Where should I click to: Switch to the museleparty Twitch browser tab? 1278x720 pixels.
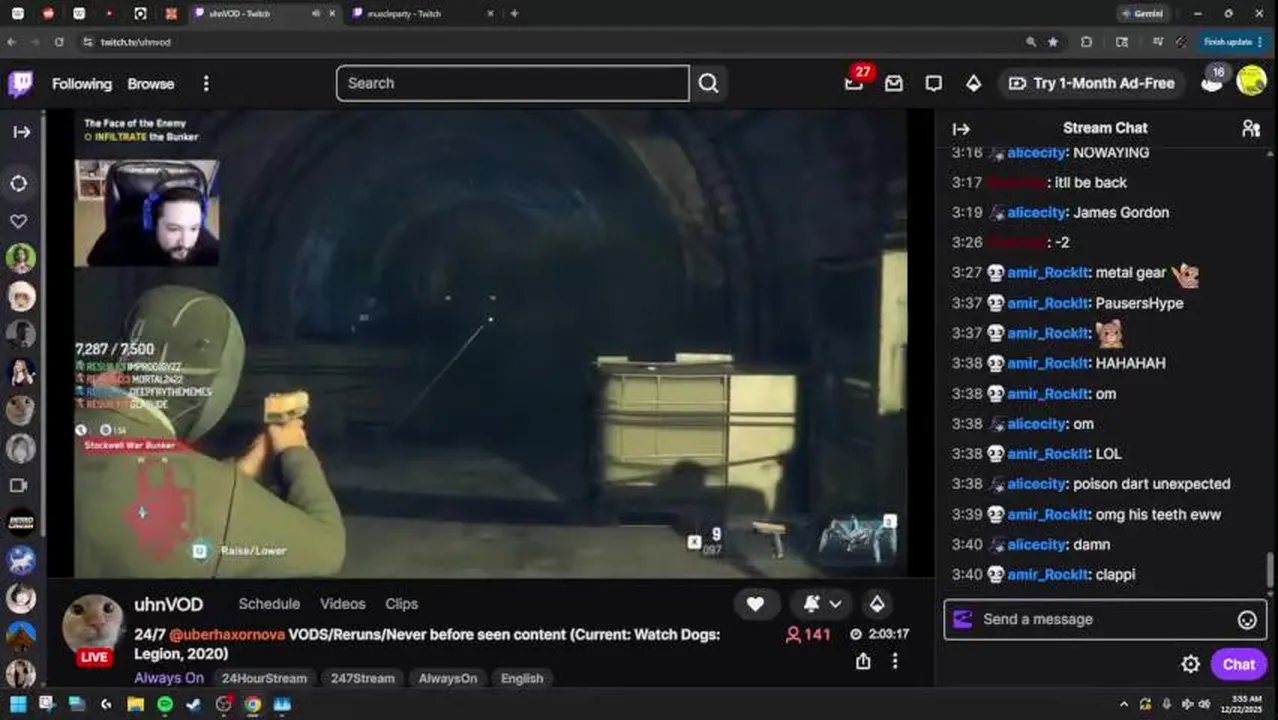tap(419, 14)
